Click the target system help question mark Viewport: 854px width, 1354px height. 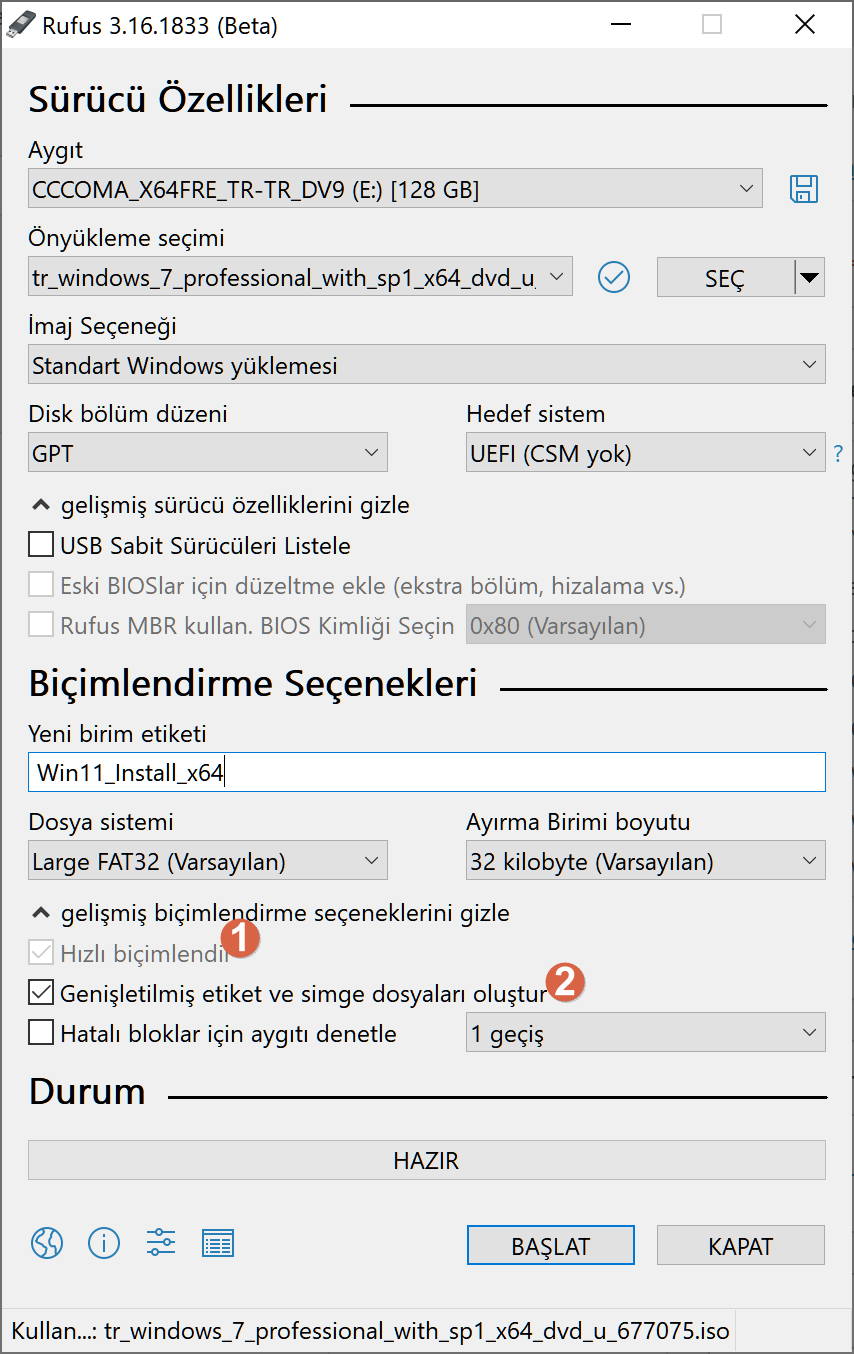838,454
